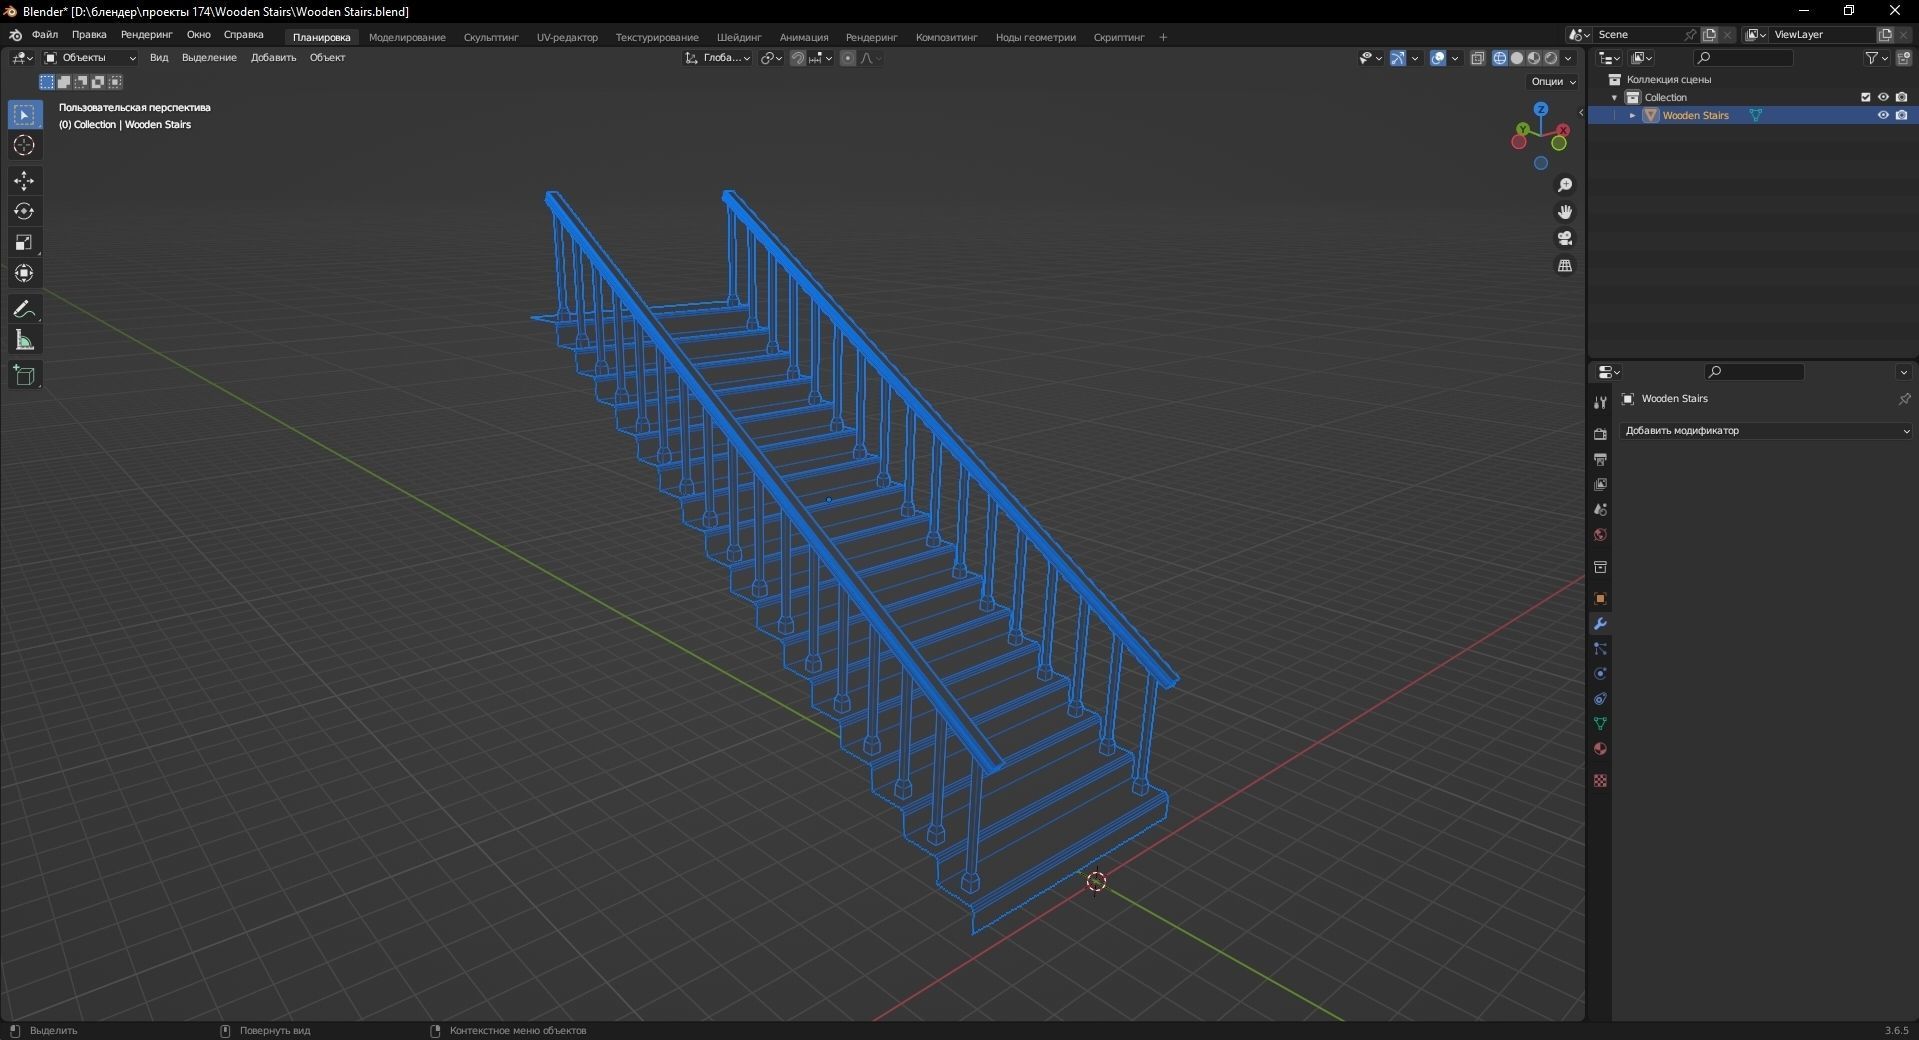The width and height of the screenshot is (1919, 1040).
Task: Toggle snapping magnet button
Action: 798,58
